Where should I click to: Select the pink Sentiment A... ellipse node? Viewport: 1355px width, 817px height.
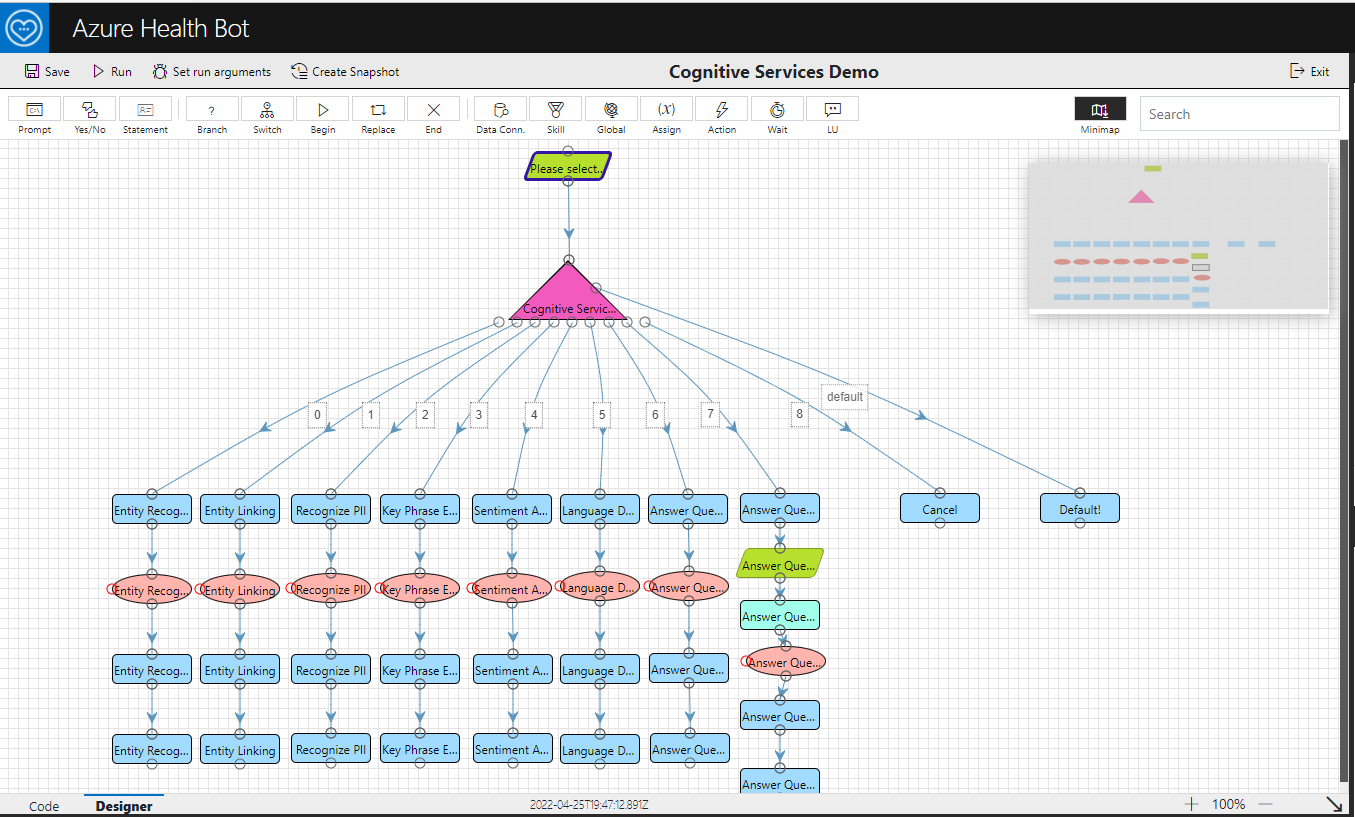511,590
